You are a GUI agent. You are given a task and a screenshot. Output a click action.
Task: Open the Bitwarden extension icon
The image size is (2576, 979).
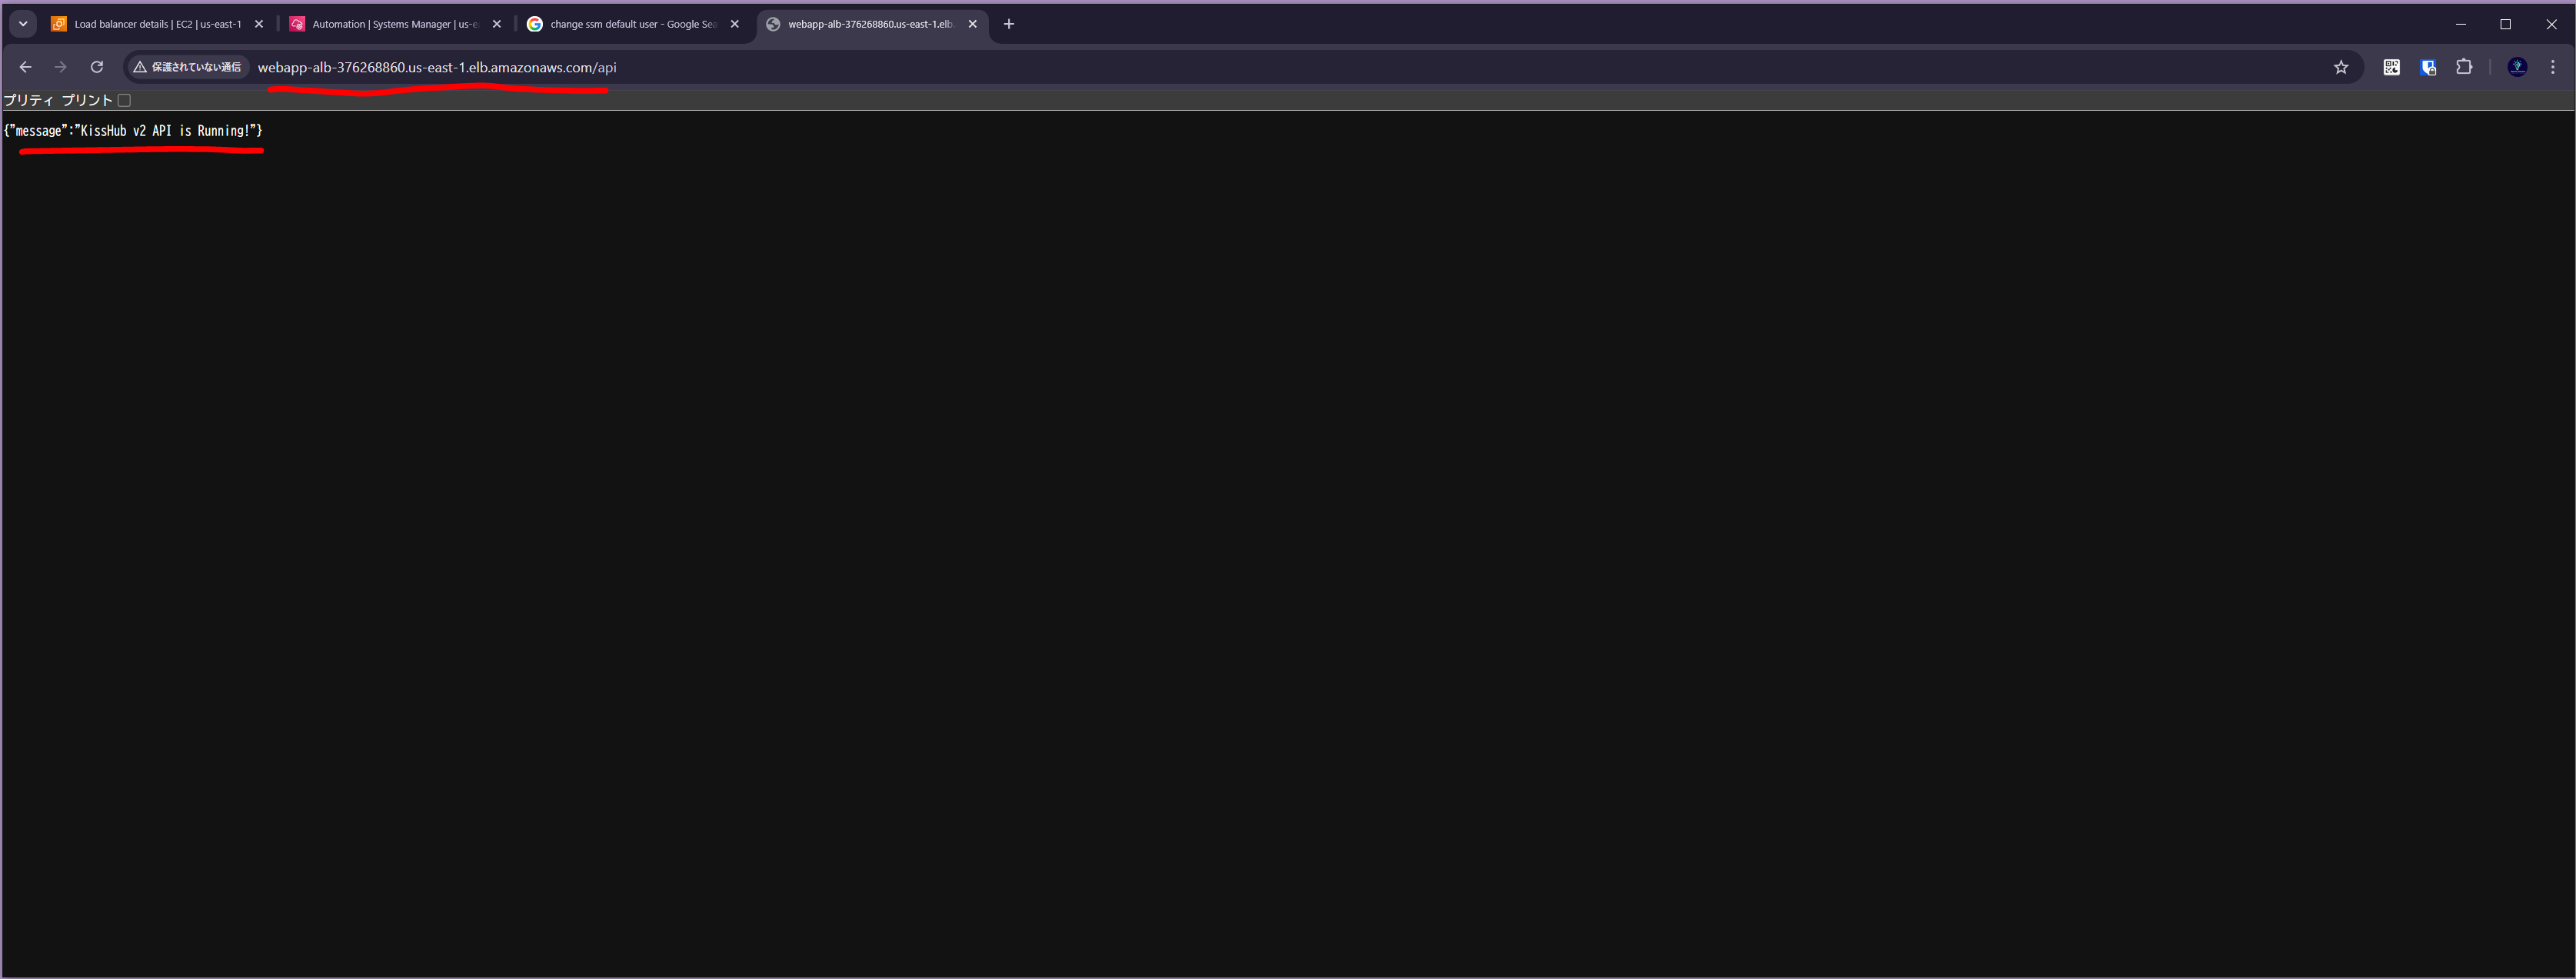click(x=2427, y=67)
